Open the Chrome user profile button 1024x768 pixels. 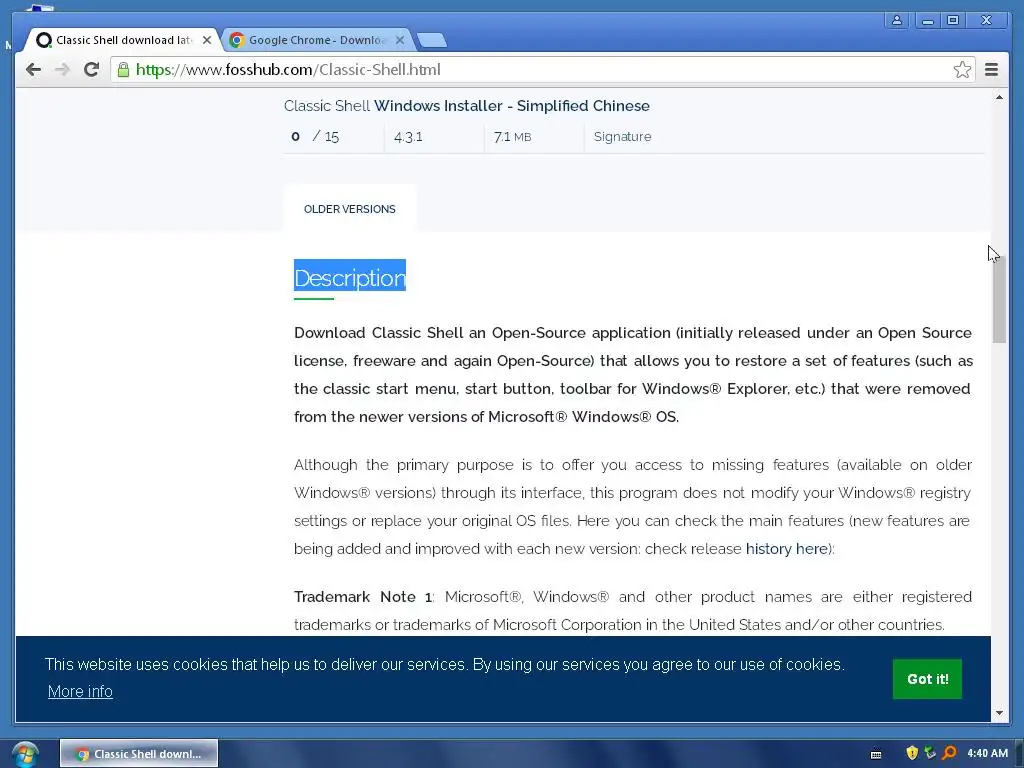[897, 20]
